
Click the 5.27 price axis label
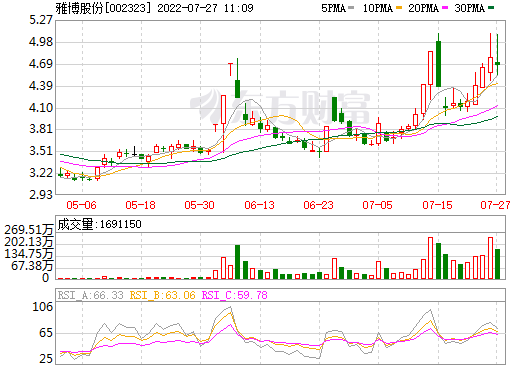[x=41, y=20]
